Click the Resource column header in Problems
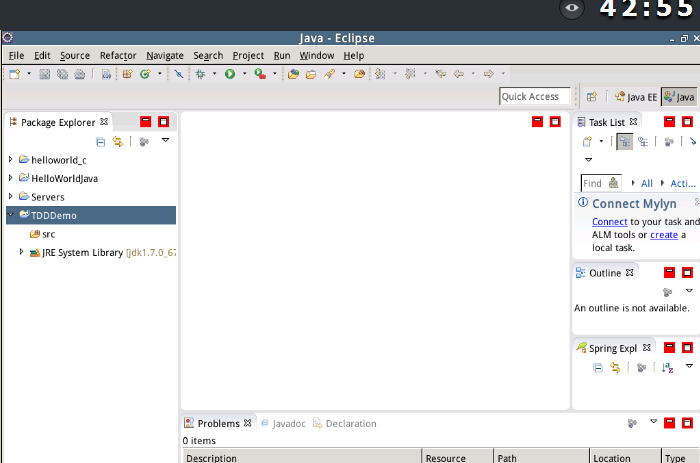The image size is (700, 463). pyautogui.click(x=458, y=457)
